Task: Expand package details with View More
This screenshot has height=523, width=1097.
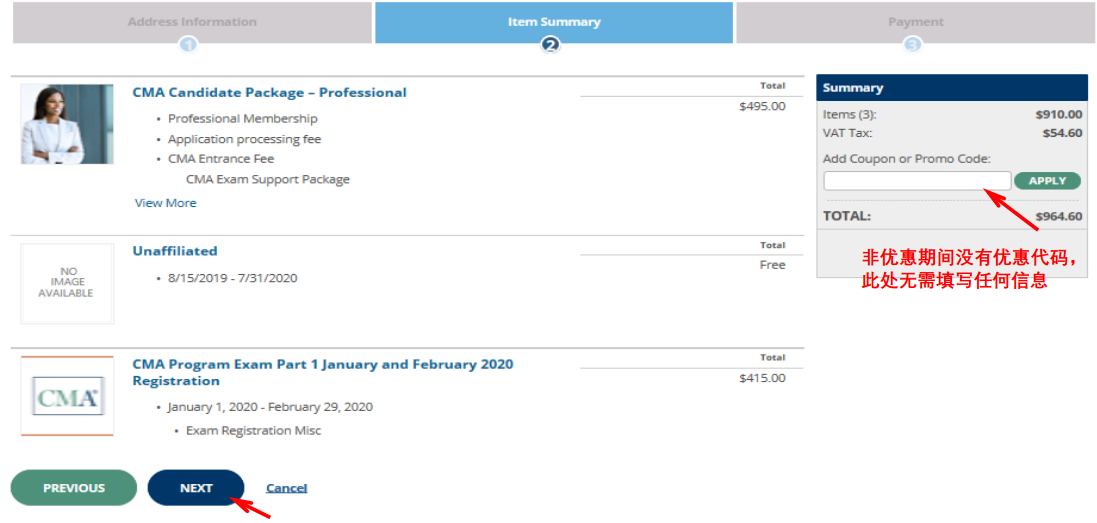Action: [x=166, y=203]
